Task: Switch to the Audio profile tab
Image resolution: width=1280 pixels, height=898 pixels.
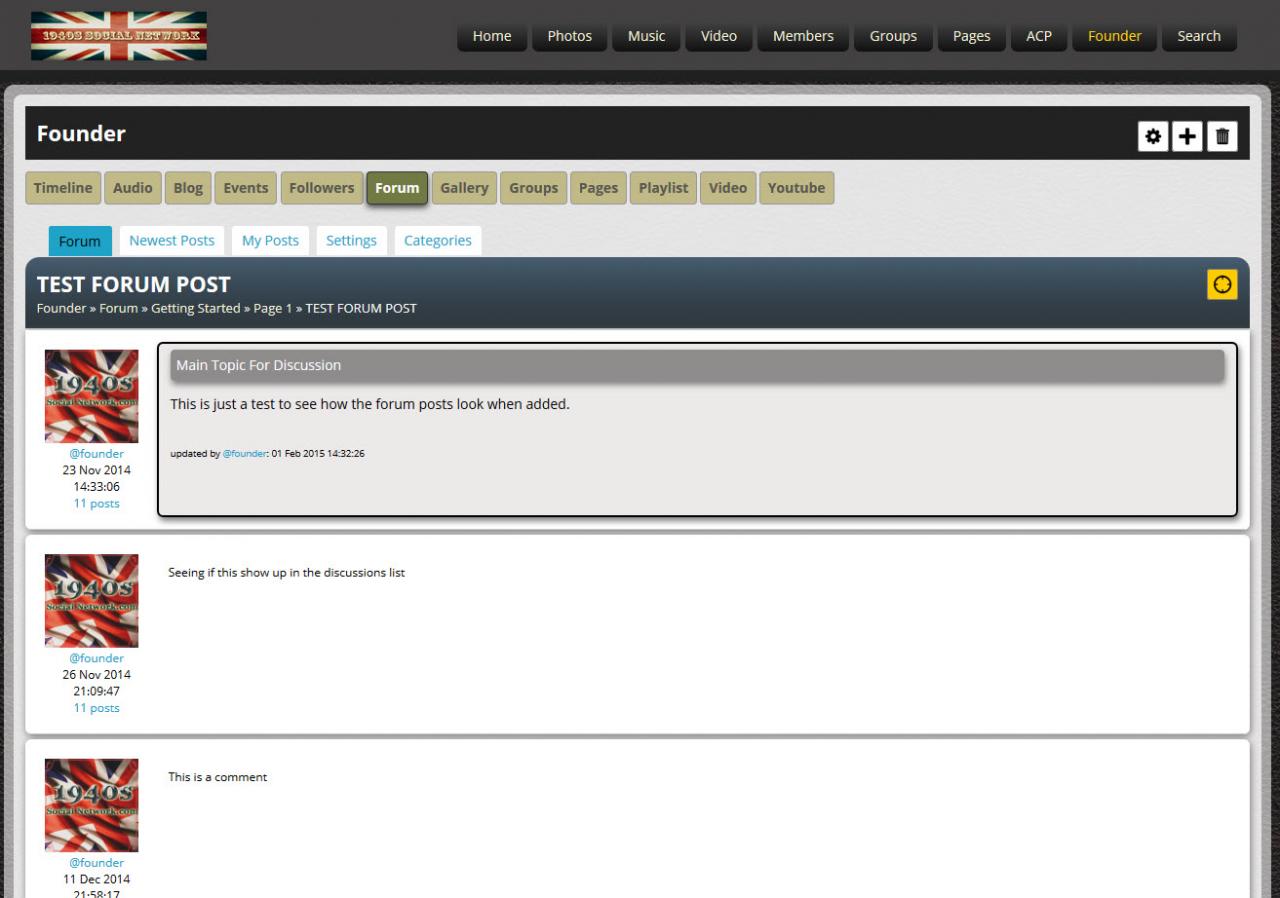Action: coord(133,188)
